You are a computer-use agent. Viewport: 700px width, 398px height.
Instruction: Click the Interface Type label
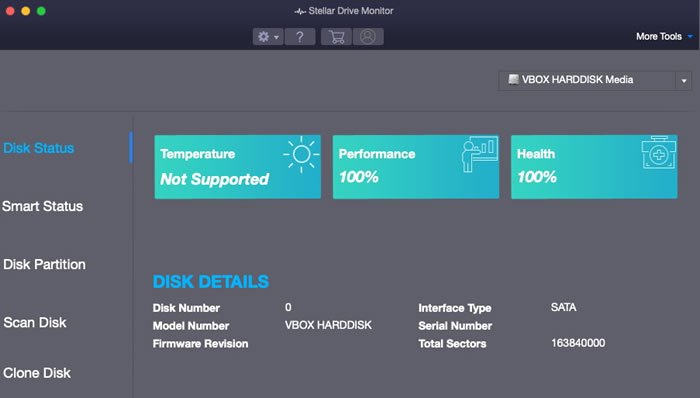coord(454,308)
